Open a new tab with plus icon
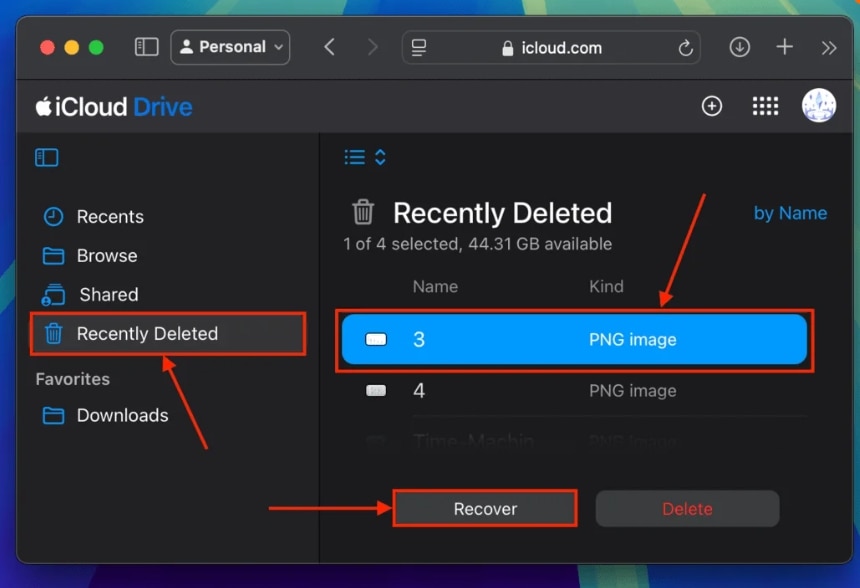The height and width of the screenshot is (588, 860). [x=785, y=47]
